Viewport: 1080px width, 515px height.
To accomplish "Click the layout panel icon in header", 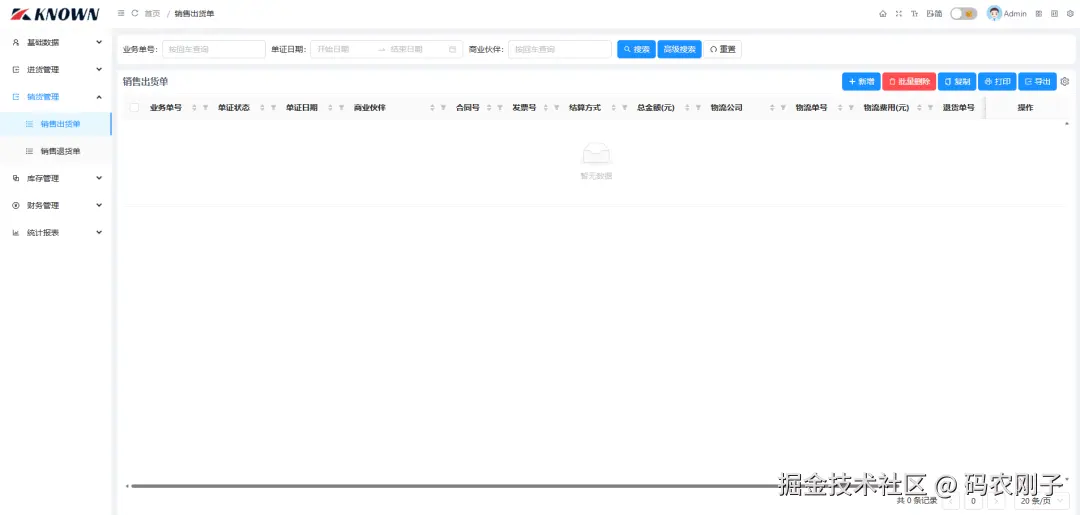I will [x=1055, y=14].
